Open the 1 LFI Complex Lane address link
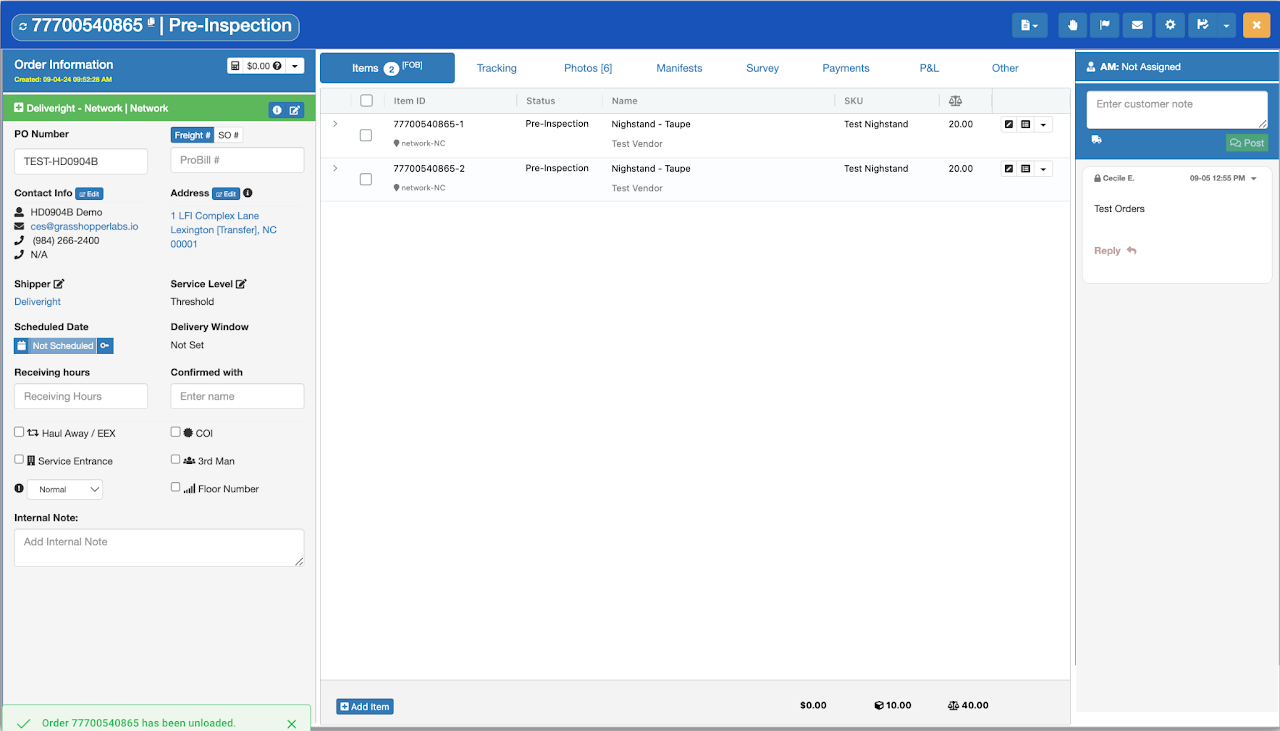This screenshot has height=731, width=1280. click(x=224, y=230)
